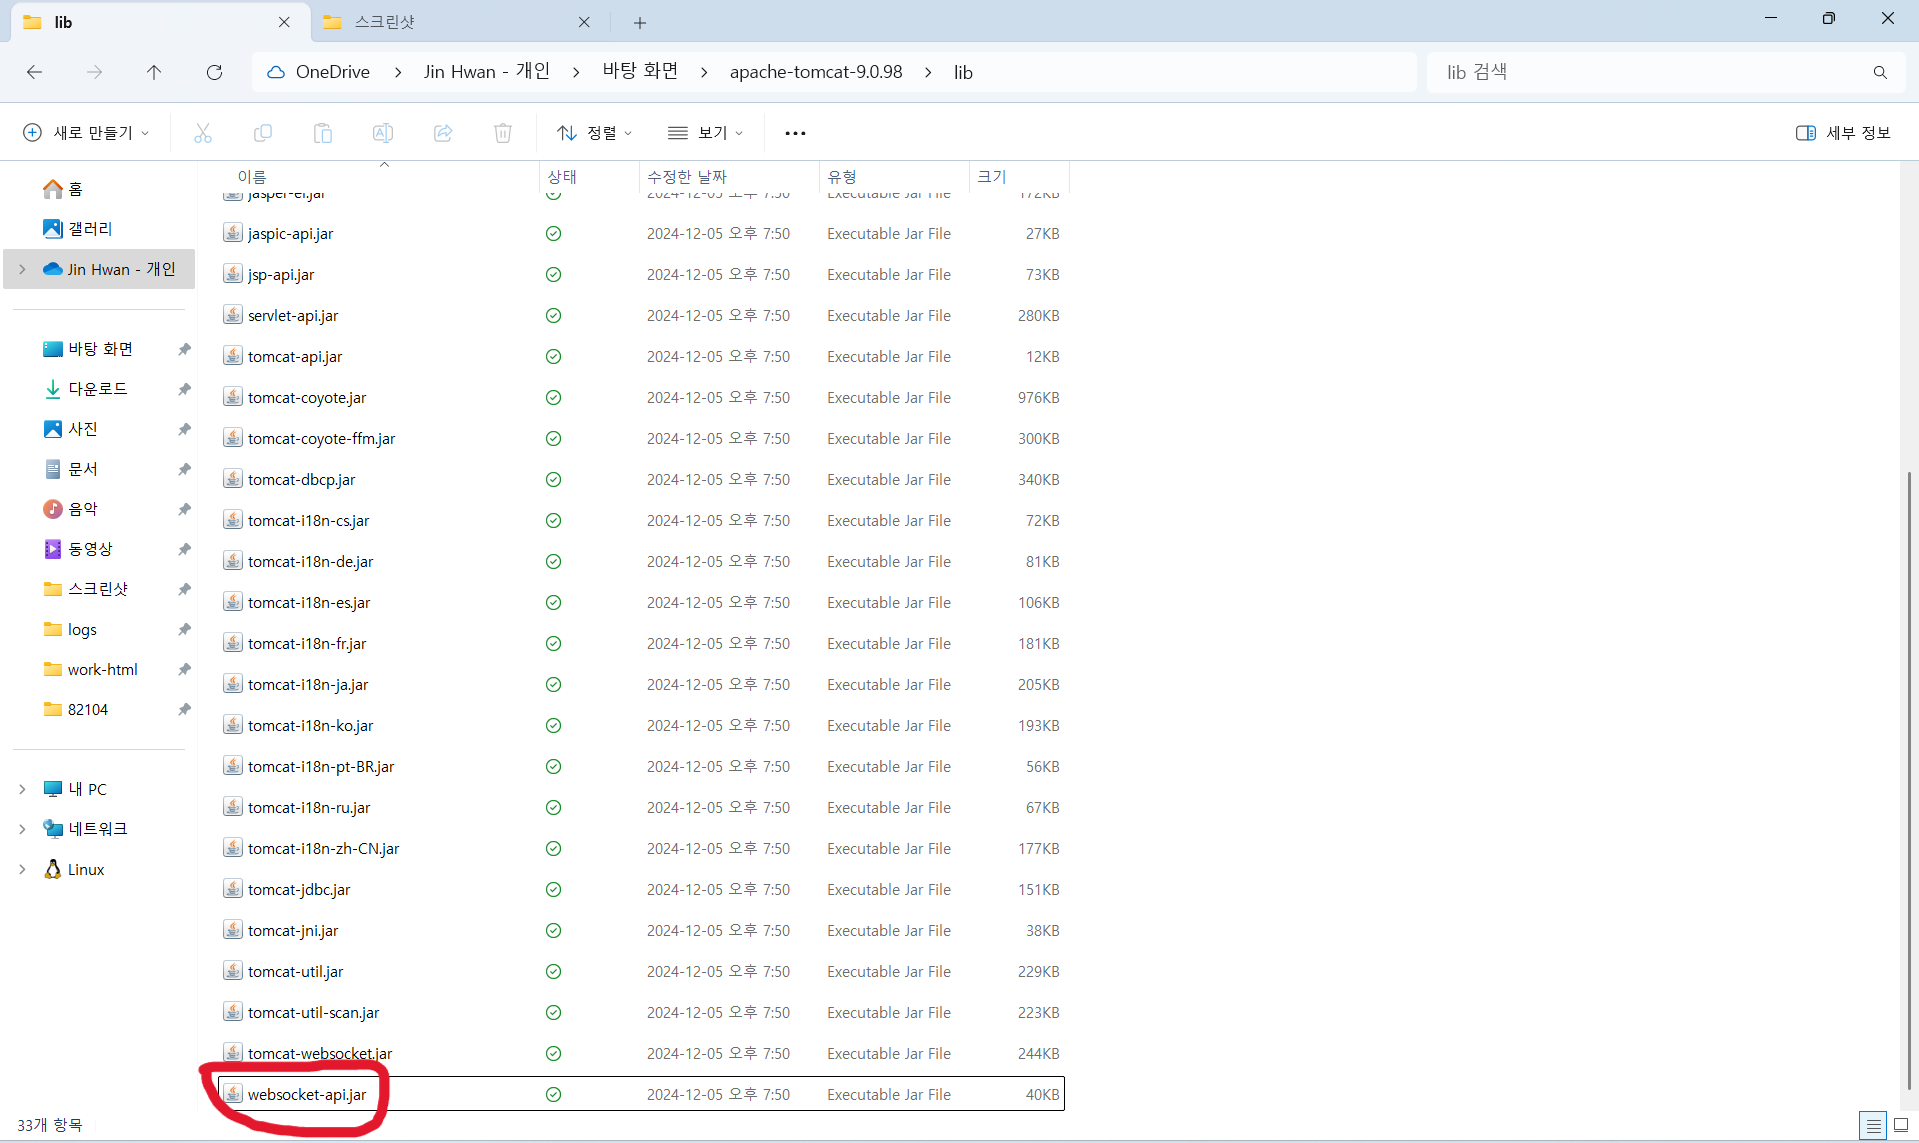
Task: Click the search magnifier icon
Action: [1880, 72]
